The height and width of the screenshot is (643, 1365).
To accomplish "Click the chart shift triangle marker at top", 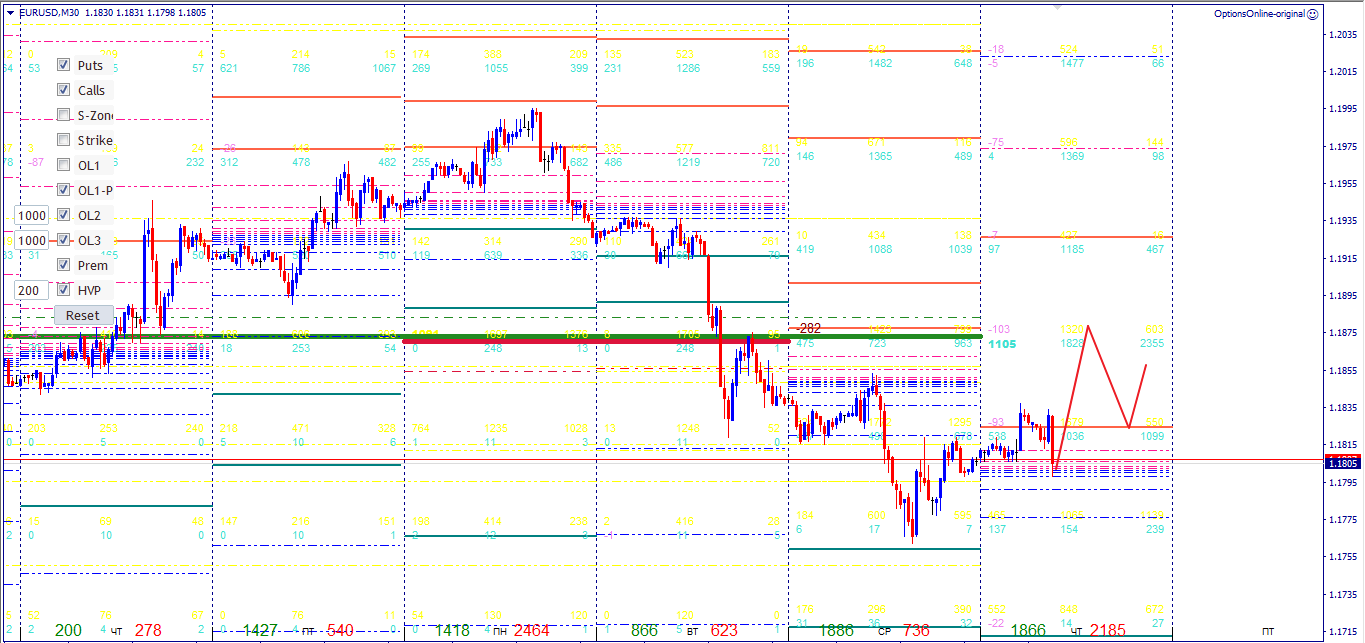I will (x=1059, y=6).
